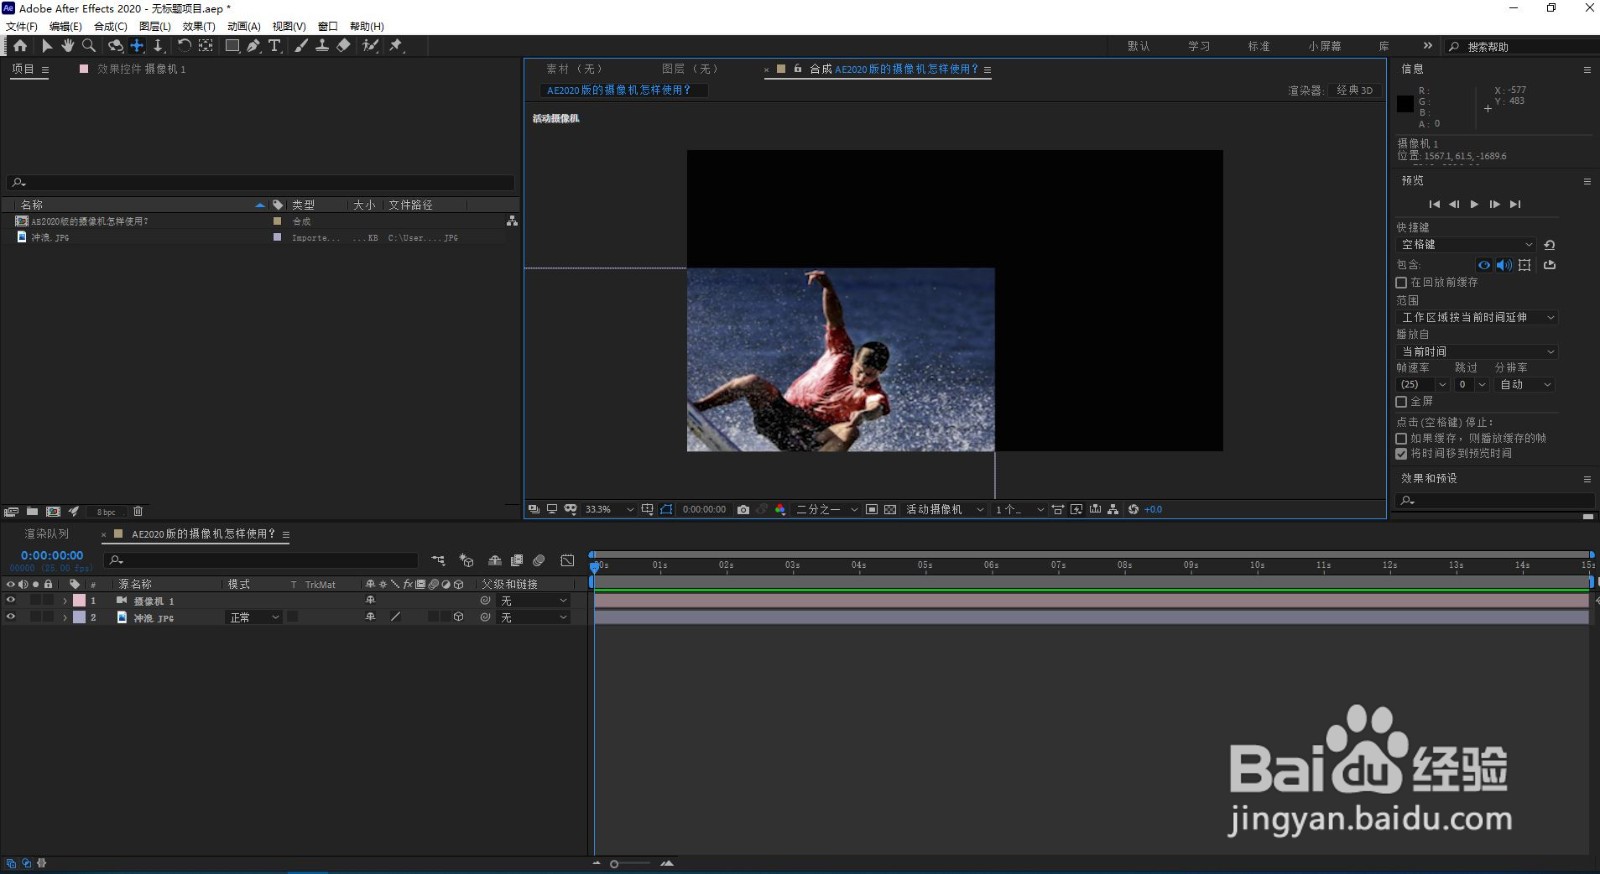Select the Pan Behind anchor point tool
This screenshot has width=1600, height=874.
click(x=205, y=45)
